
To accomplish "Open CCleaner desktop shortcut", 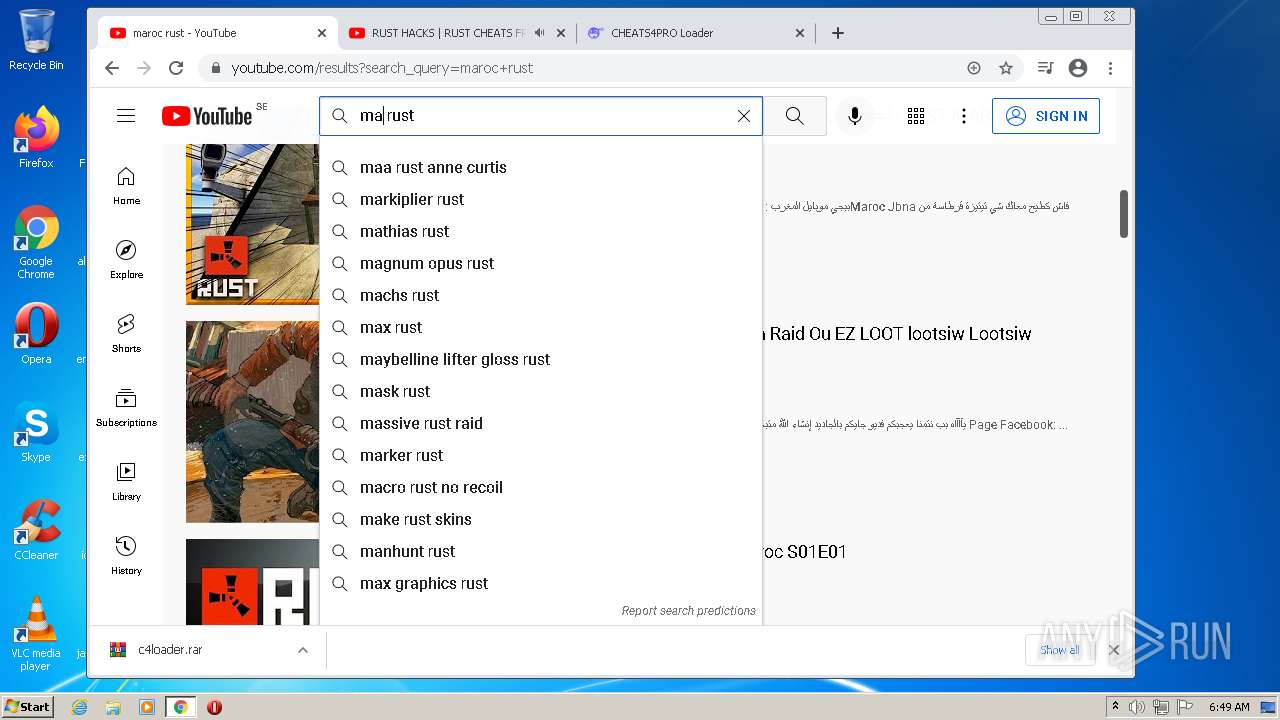I will 36,530.
